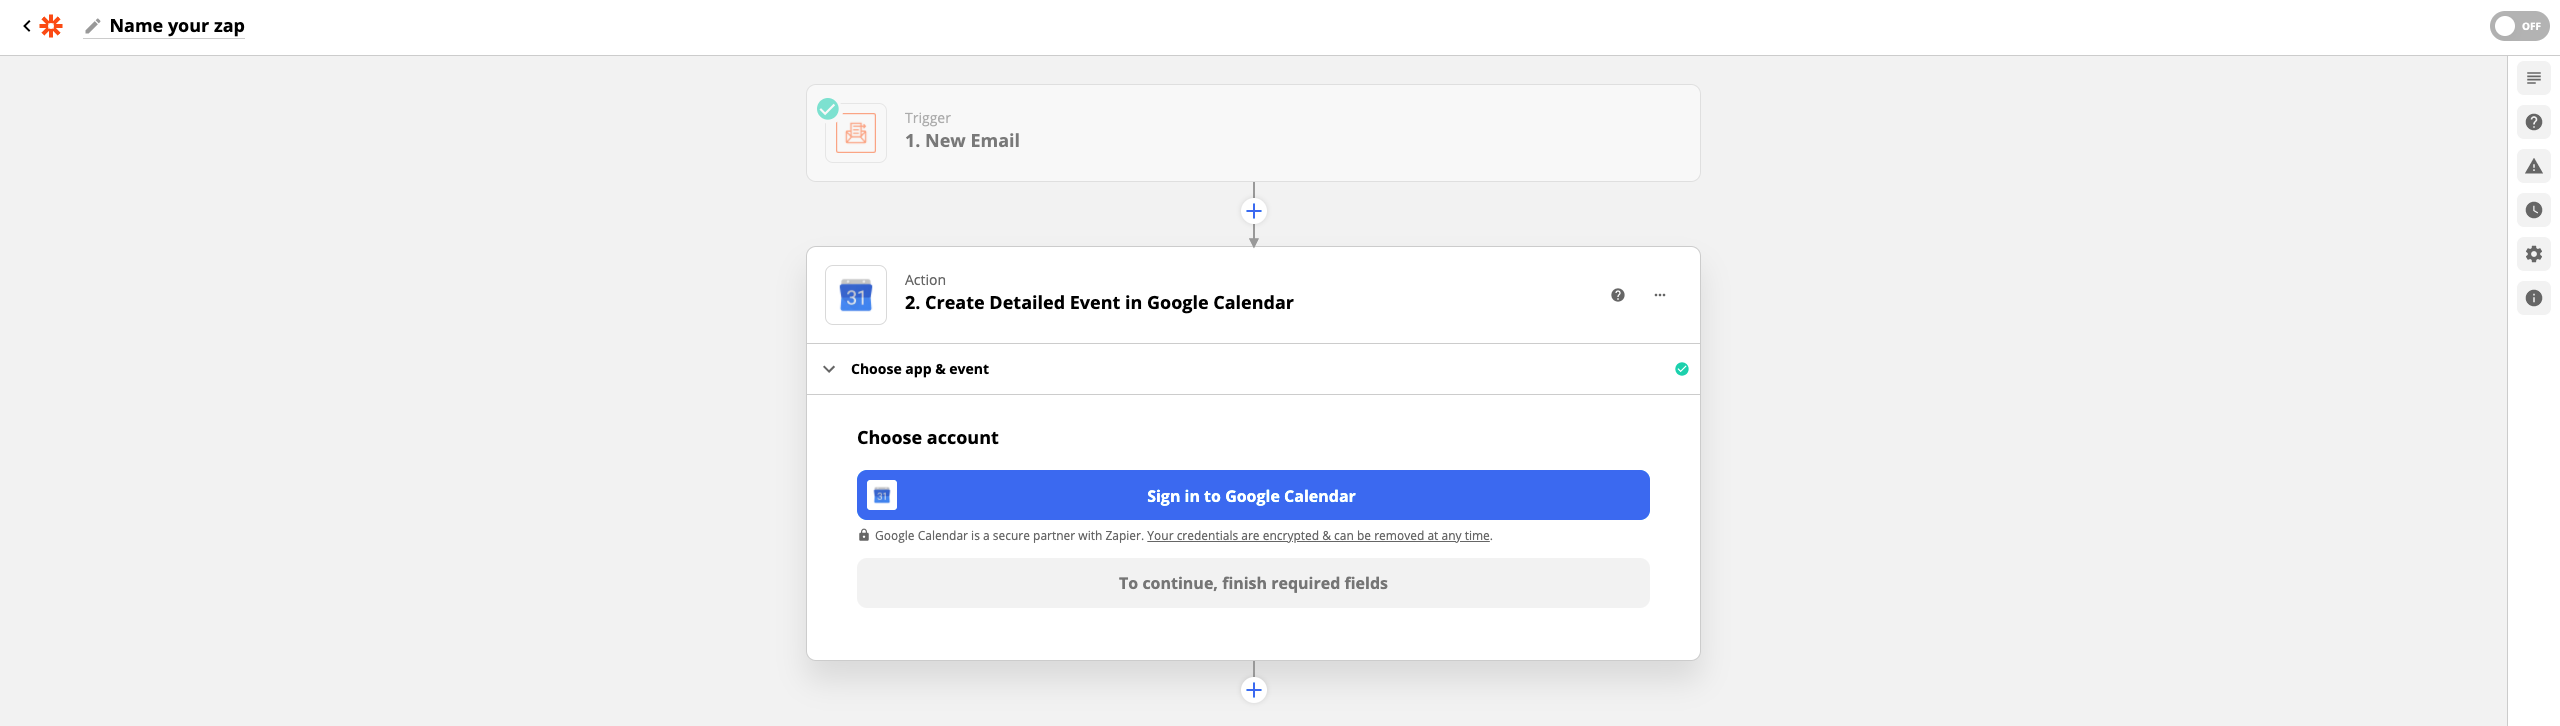Open the credentials are encrypted link
2560x726 pixels.
1317,536
